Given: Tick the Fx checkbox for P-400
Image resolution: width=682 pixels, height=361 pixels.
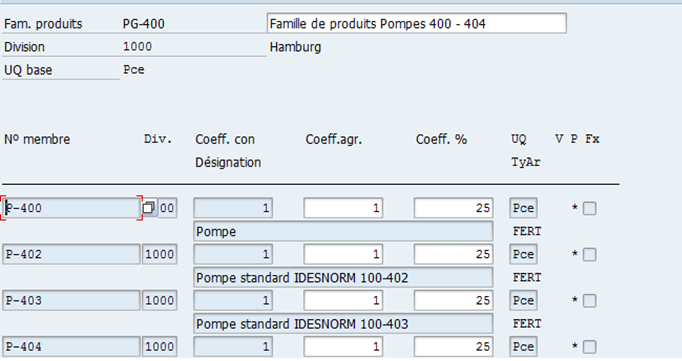Looking at the screenshot, I should [589, 208].
